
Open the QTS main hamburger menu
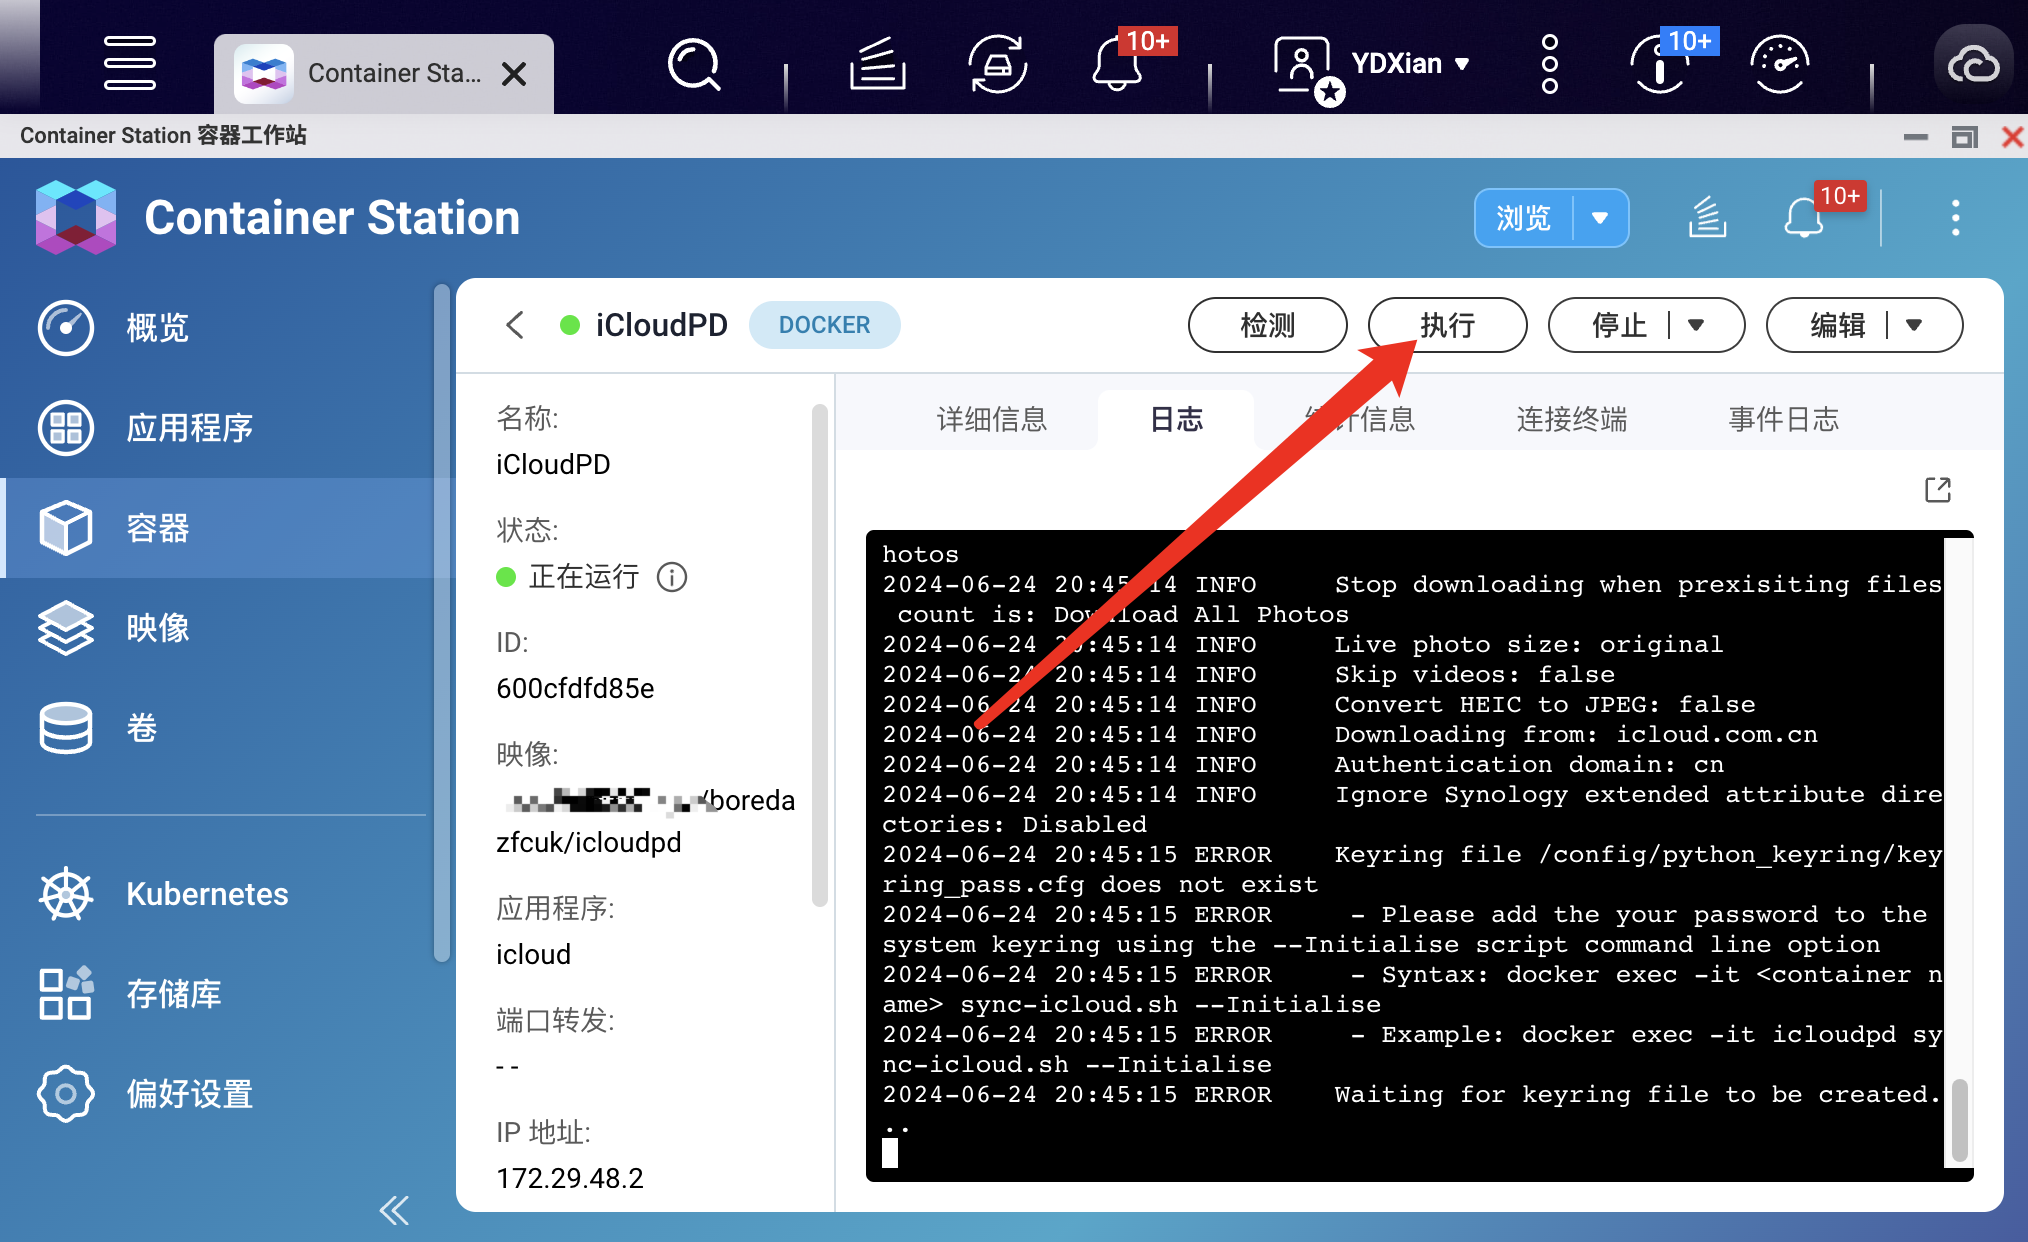coord(130,63)
